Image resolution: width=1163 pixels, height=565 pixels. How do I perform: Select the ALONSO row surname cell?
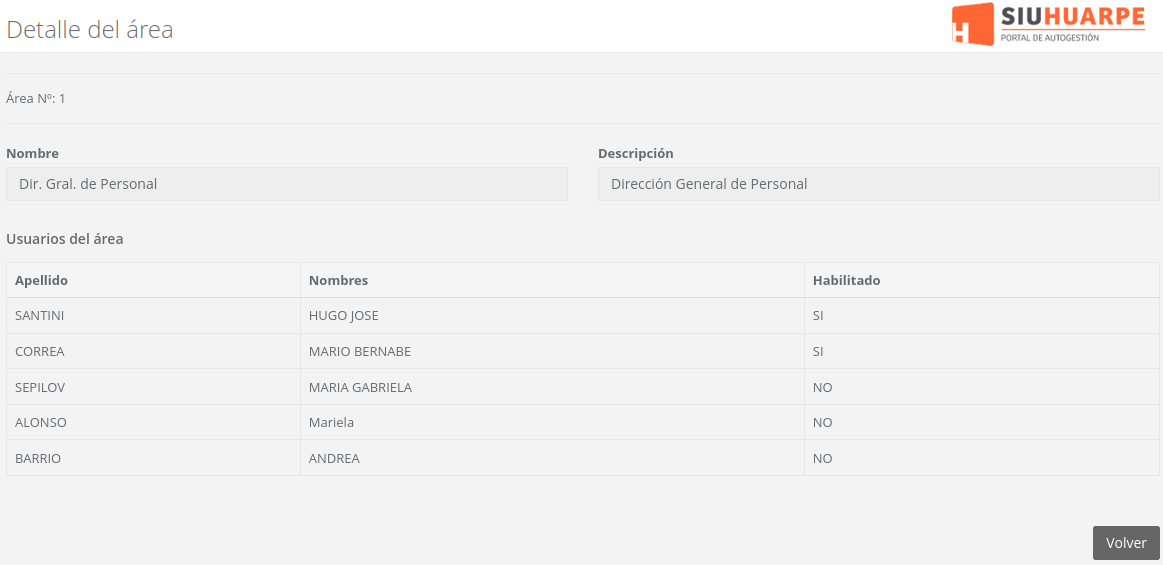click(x=41, y=423)
